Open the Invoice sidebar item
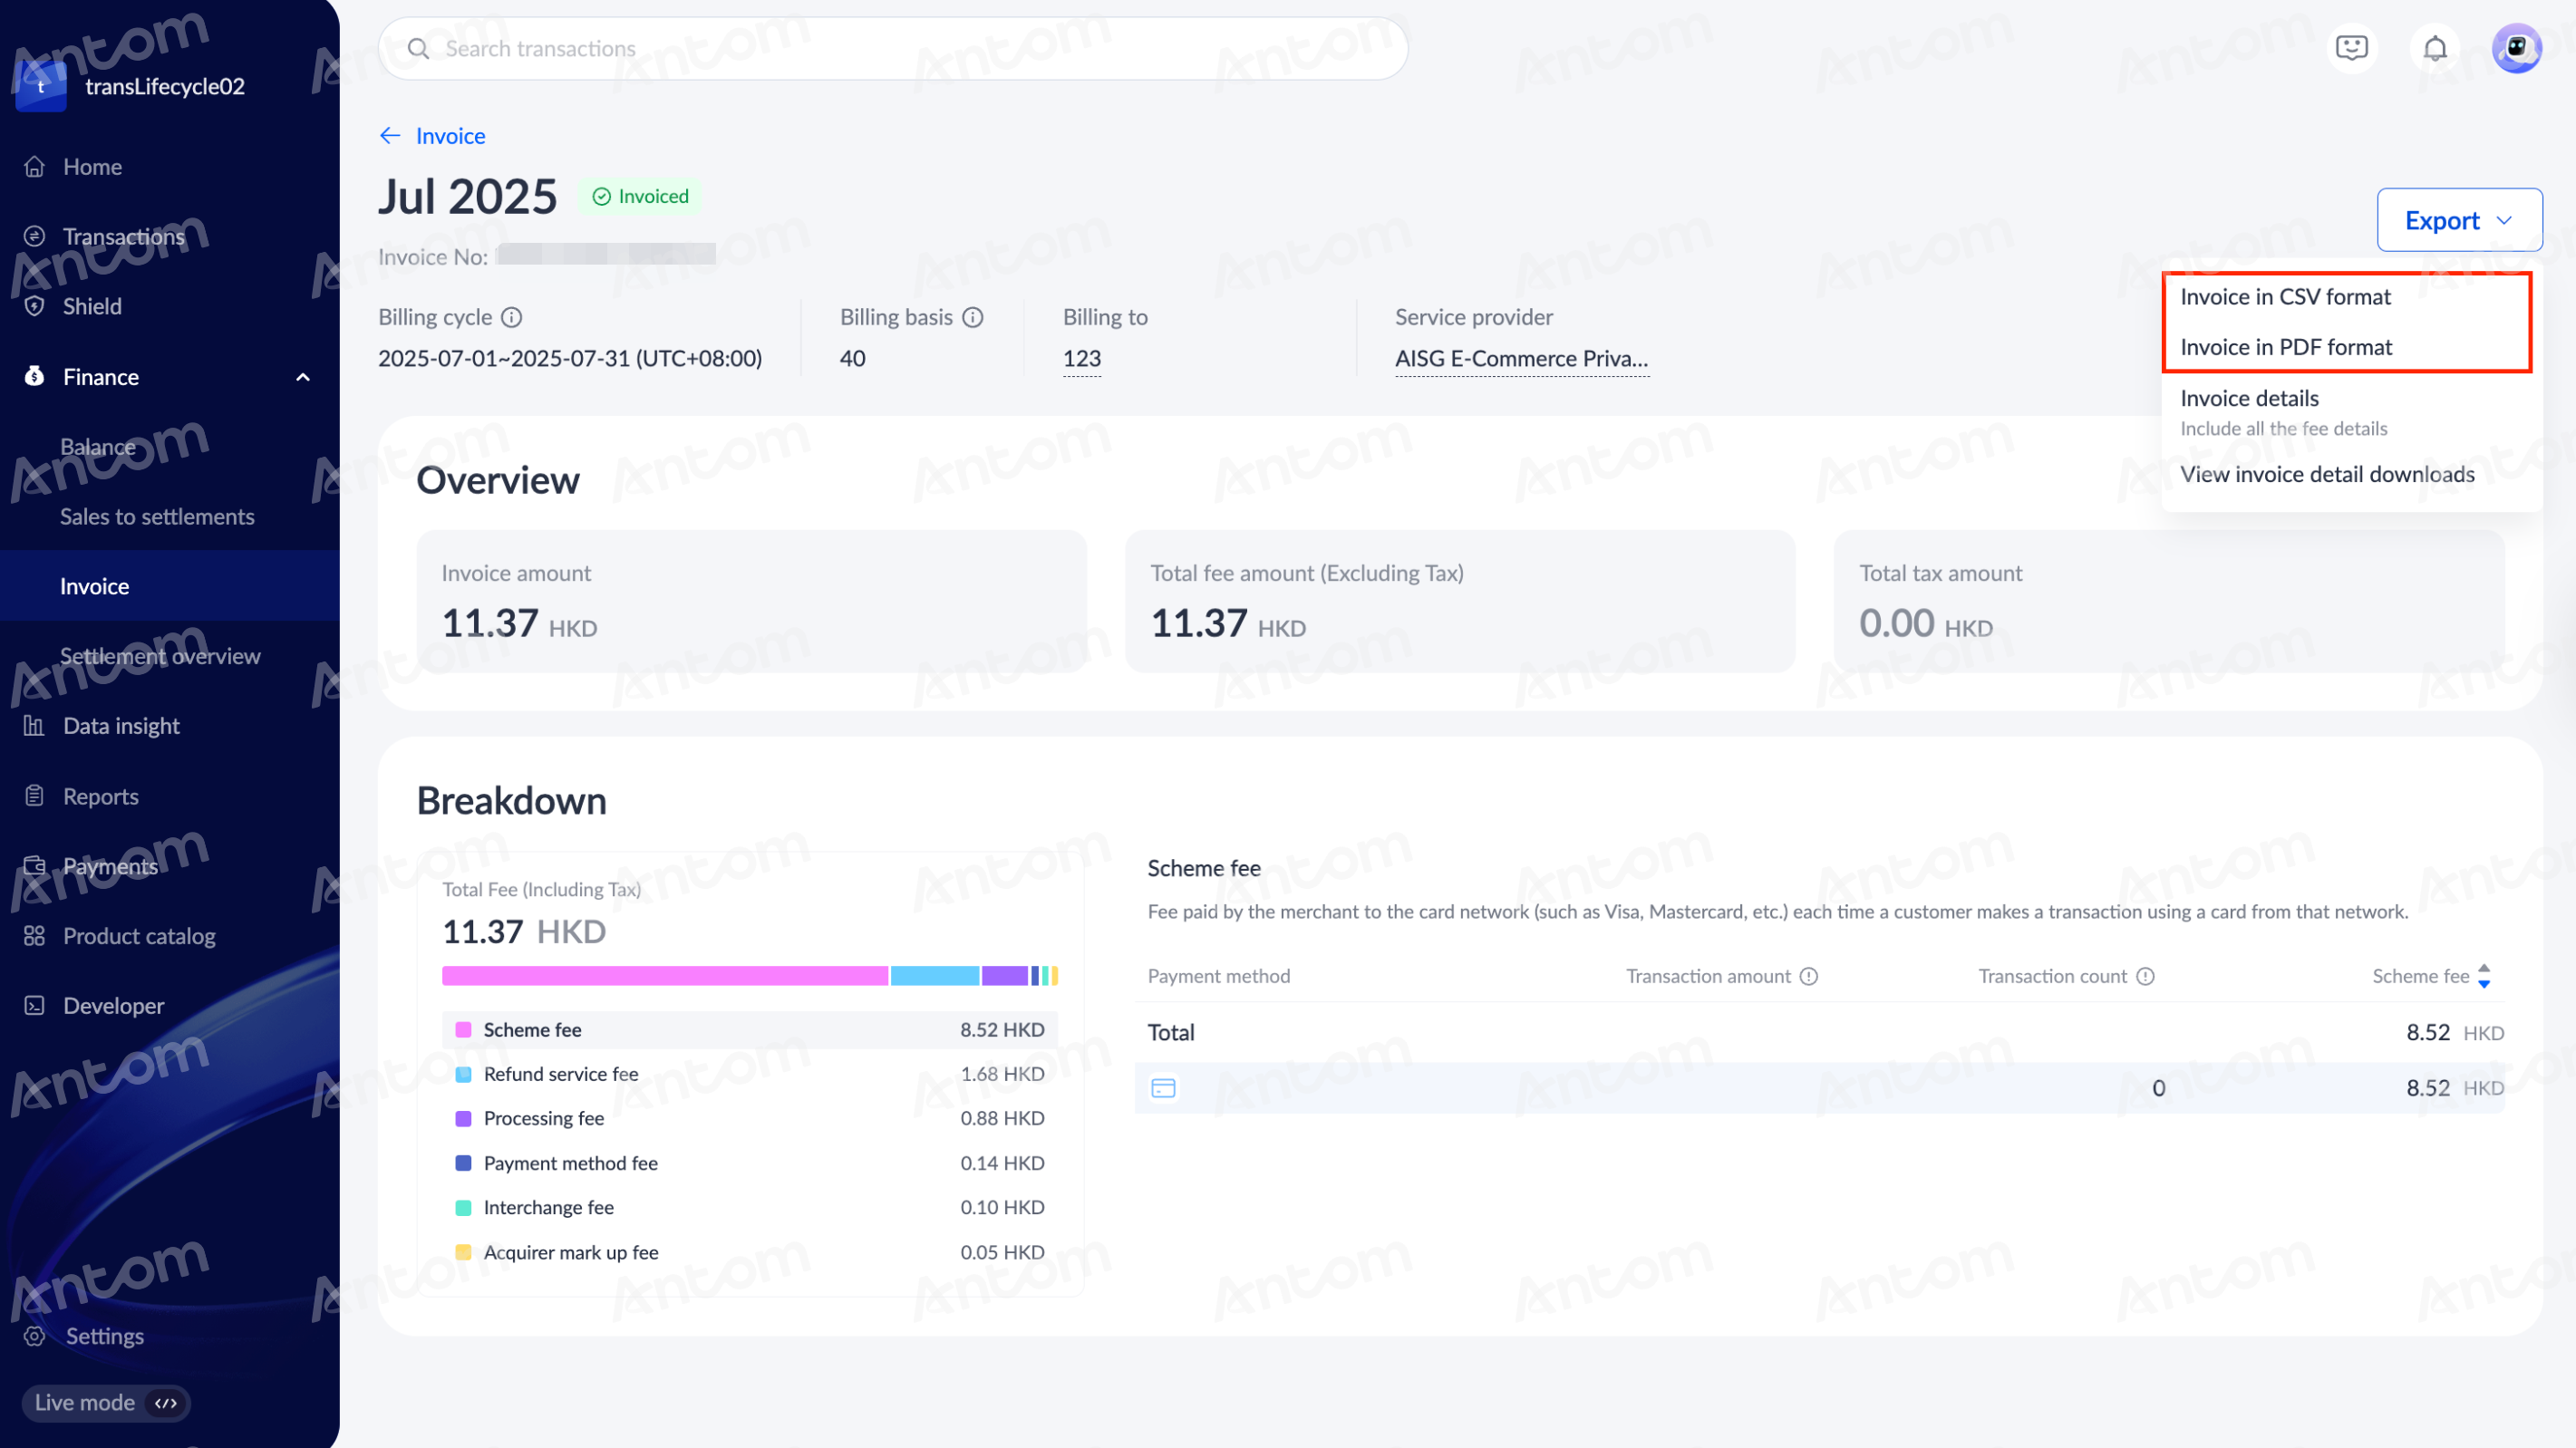2576x1448 pixels. click(170, 586)
